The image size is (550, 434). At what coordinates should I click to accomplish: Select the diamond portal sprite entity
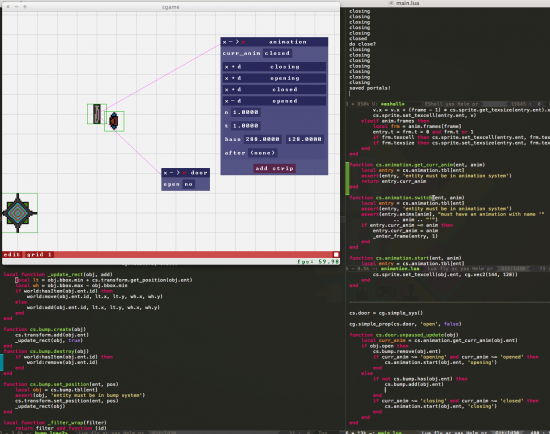point(18,213)
